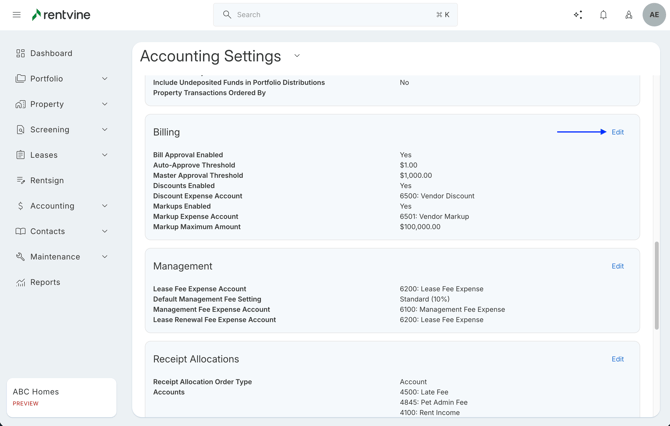Edit the Billing settings

point(617,132)
